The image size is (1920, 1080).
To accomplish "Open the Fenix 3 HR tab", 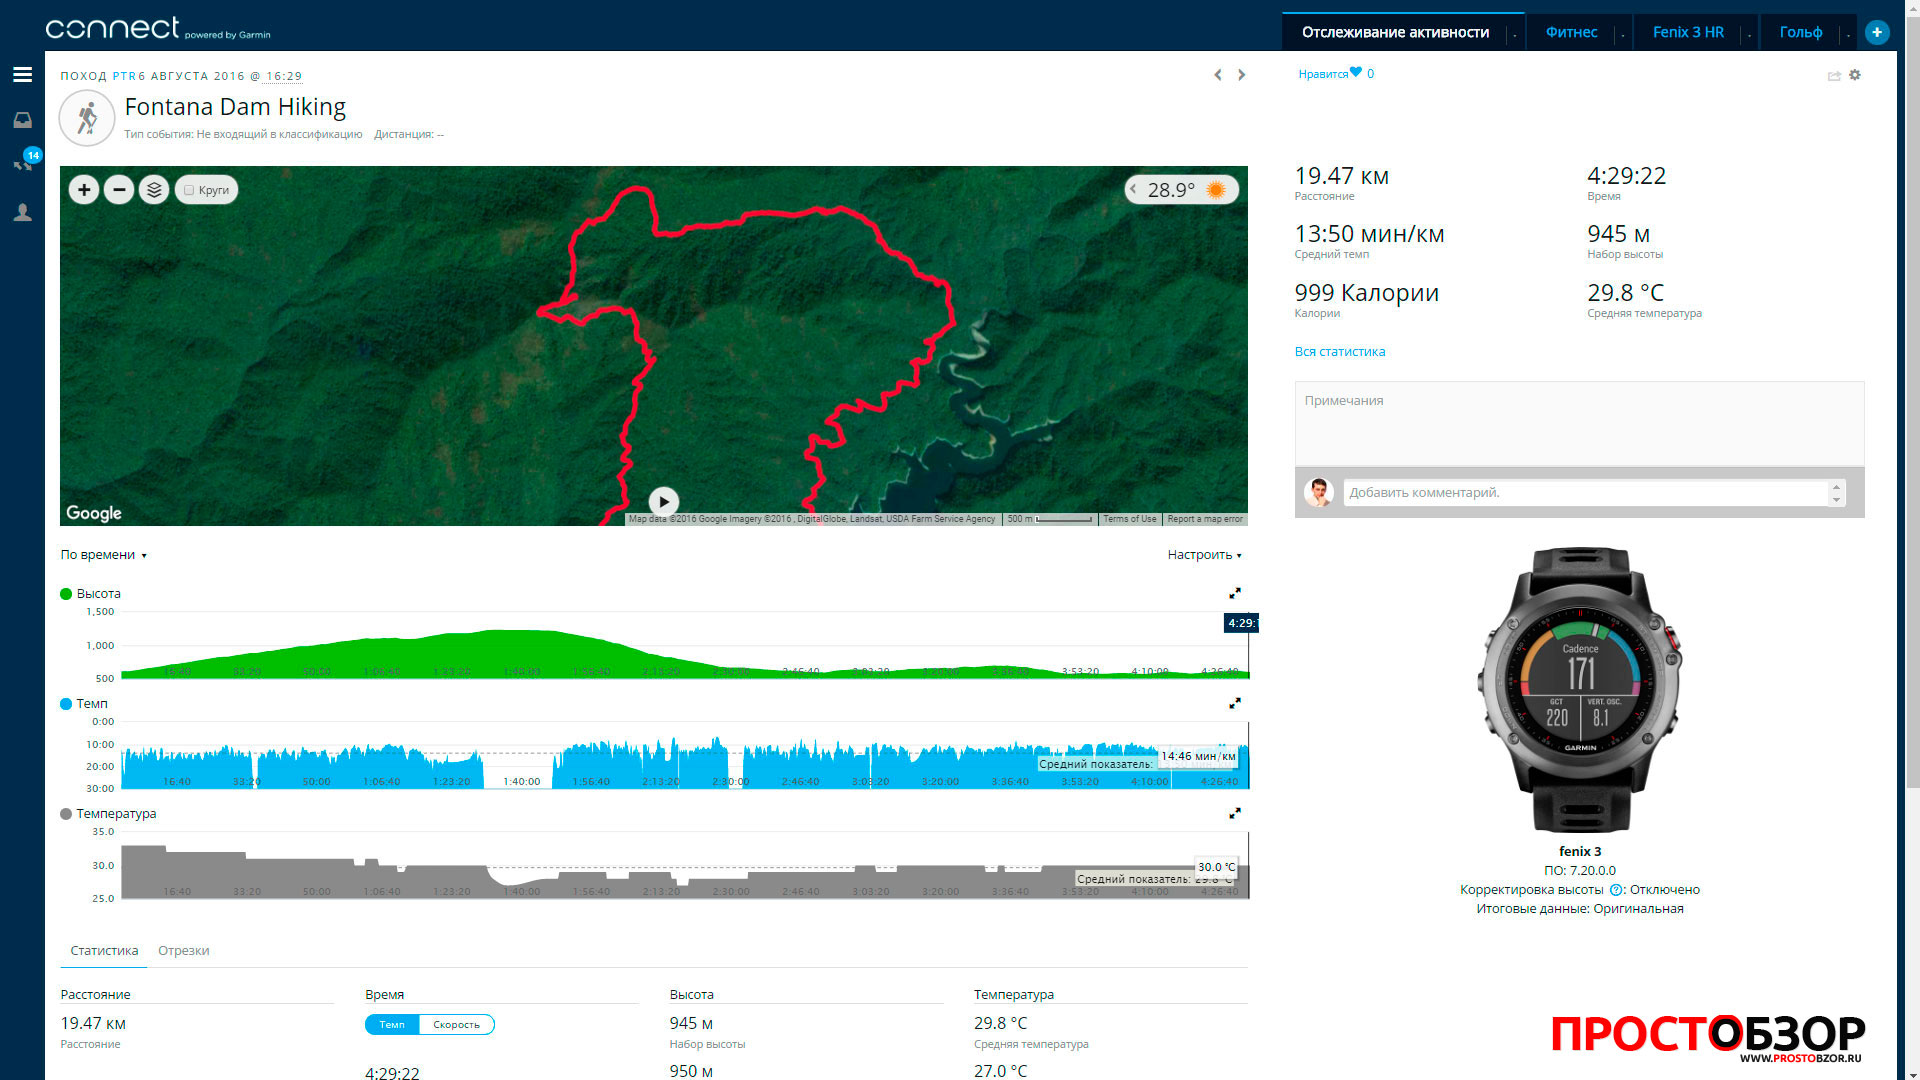I will [1688, 32].
